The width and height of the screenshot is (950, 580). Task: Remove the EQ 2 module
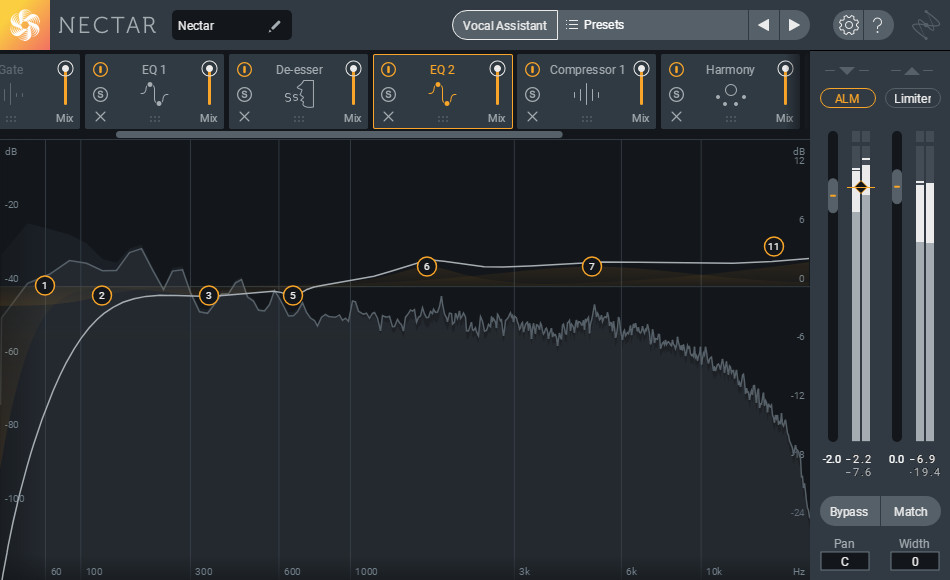[388, 116]
